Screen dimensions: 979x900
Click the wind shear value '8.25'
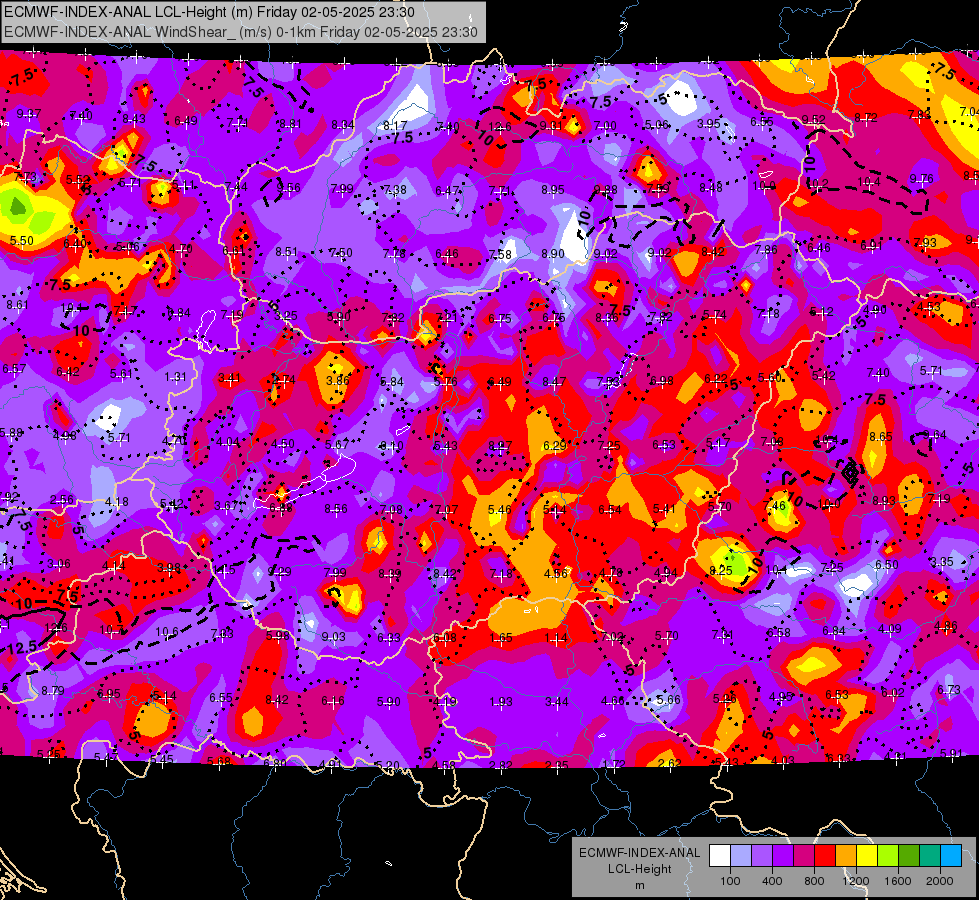[x=721, y=570]
